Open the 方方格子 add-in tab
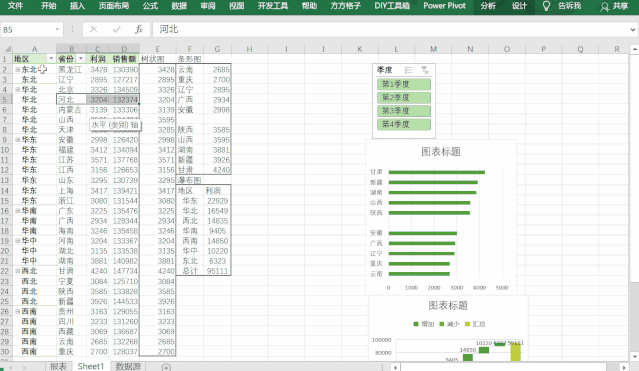This screenshot has width=639, height=371. [345, 6]
